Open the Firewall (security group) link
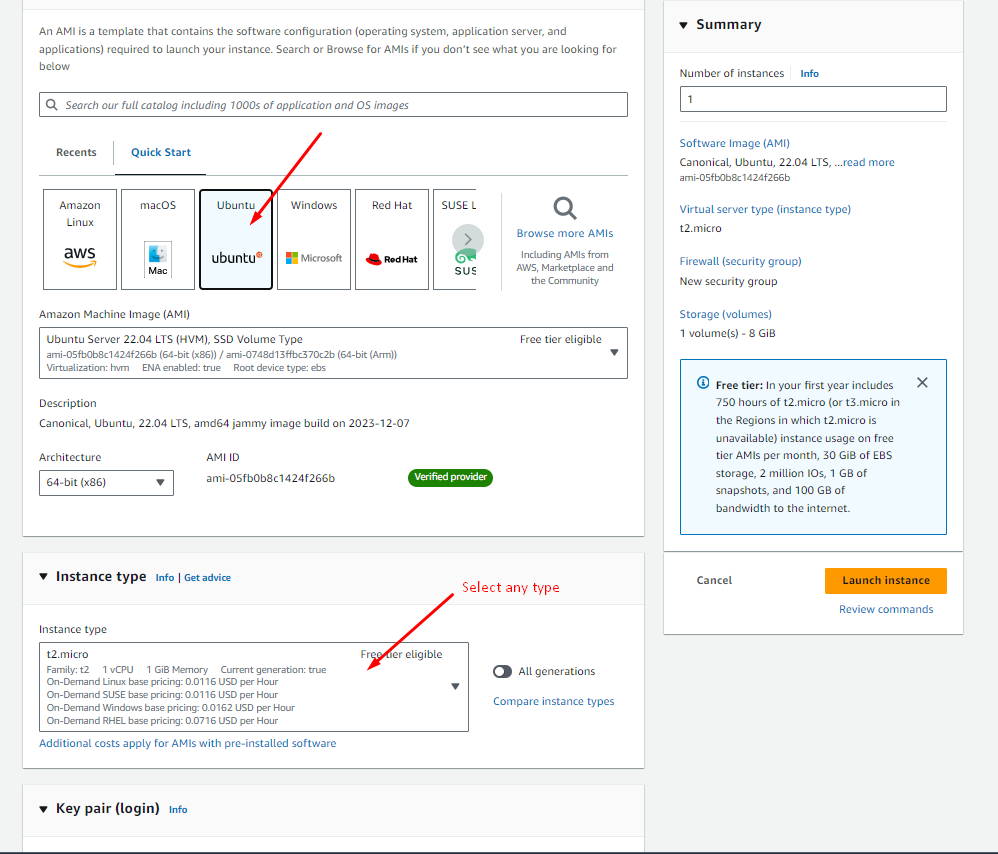This screenshot has height=854, width=998. [x=740, y=261]
